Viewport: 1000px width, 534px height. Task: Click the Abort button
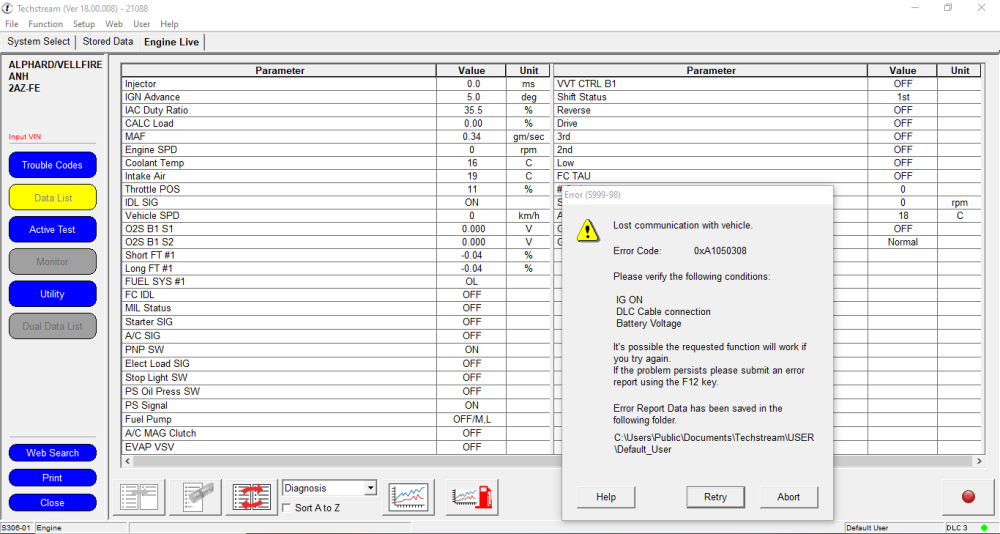(788, 497)
